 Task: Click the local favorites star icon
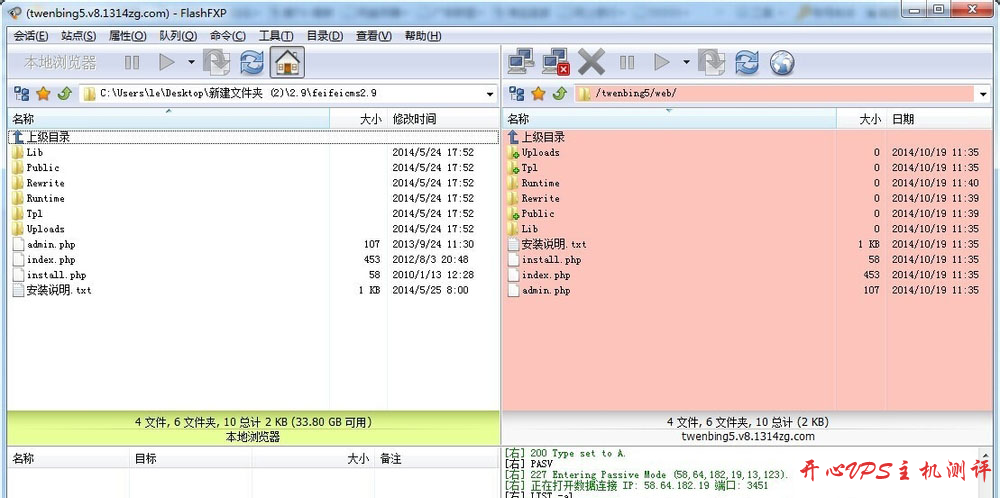click(43, 94)
